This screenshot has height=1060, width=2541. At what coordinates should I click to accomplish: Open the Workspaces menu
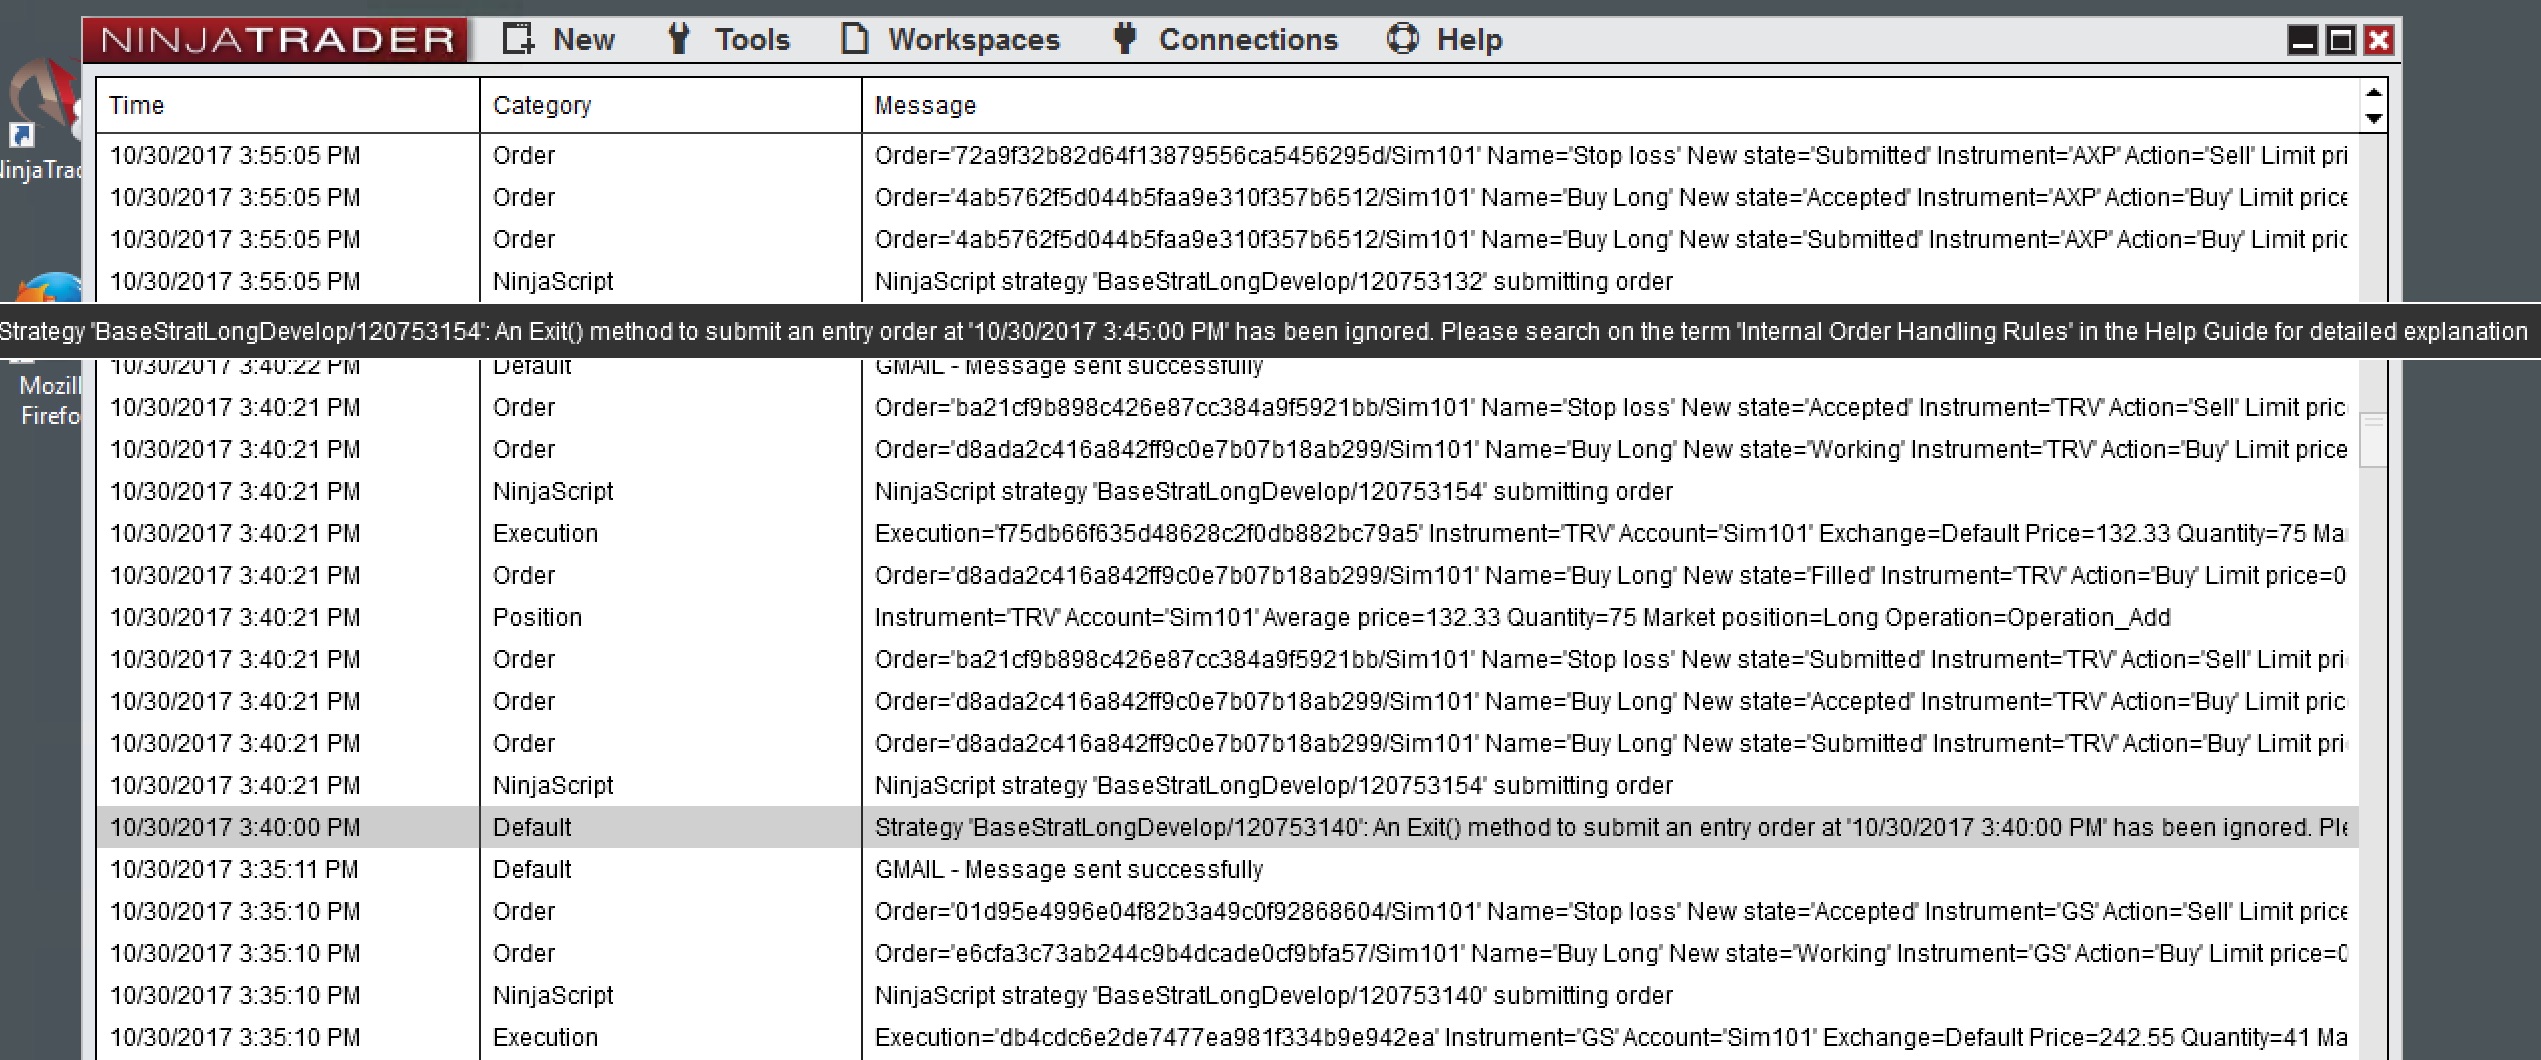tap(950, 40)
